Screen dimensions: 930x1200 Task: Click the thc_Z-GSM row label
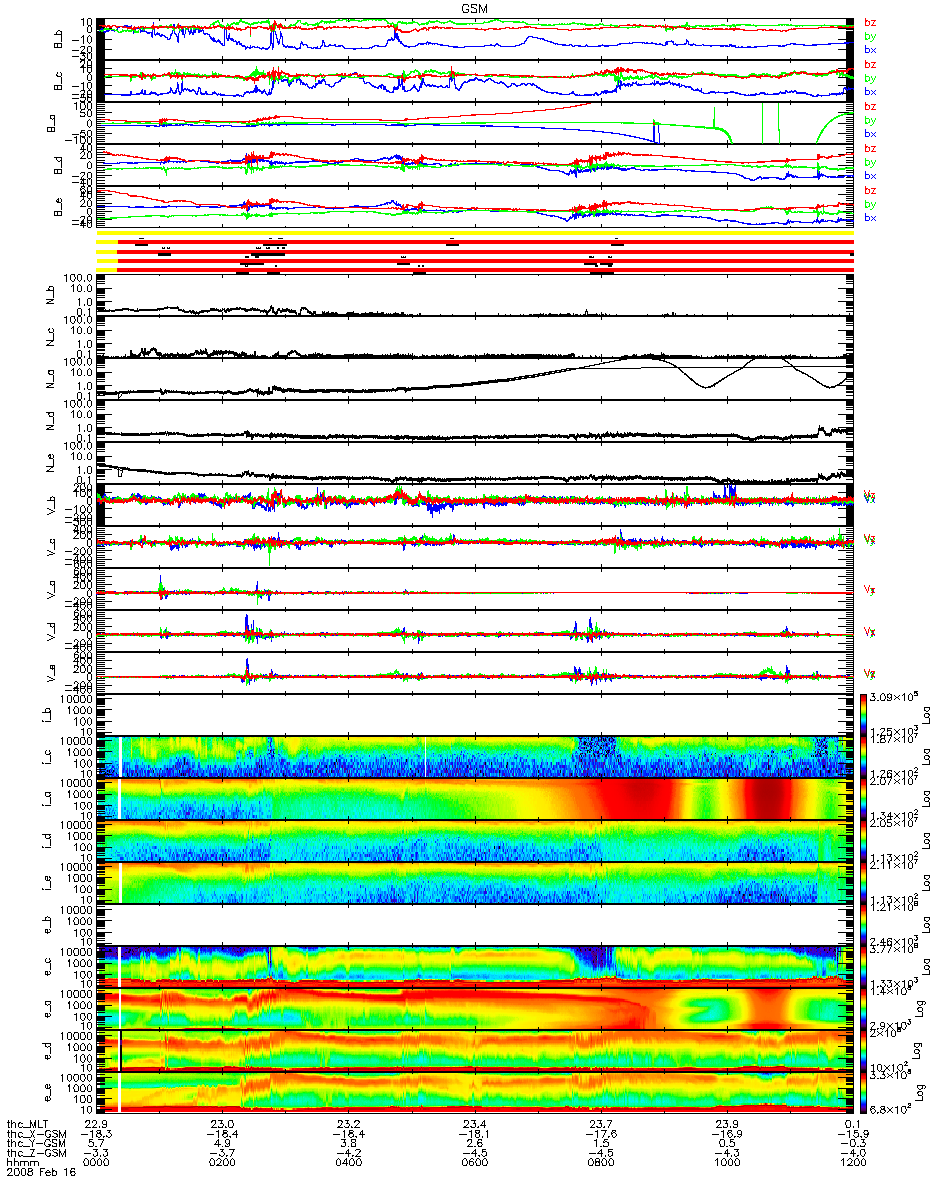[x=36, y=1152]
